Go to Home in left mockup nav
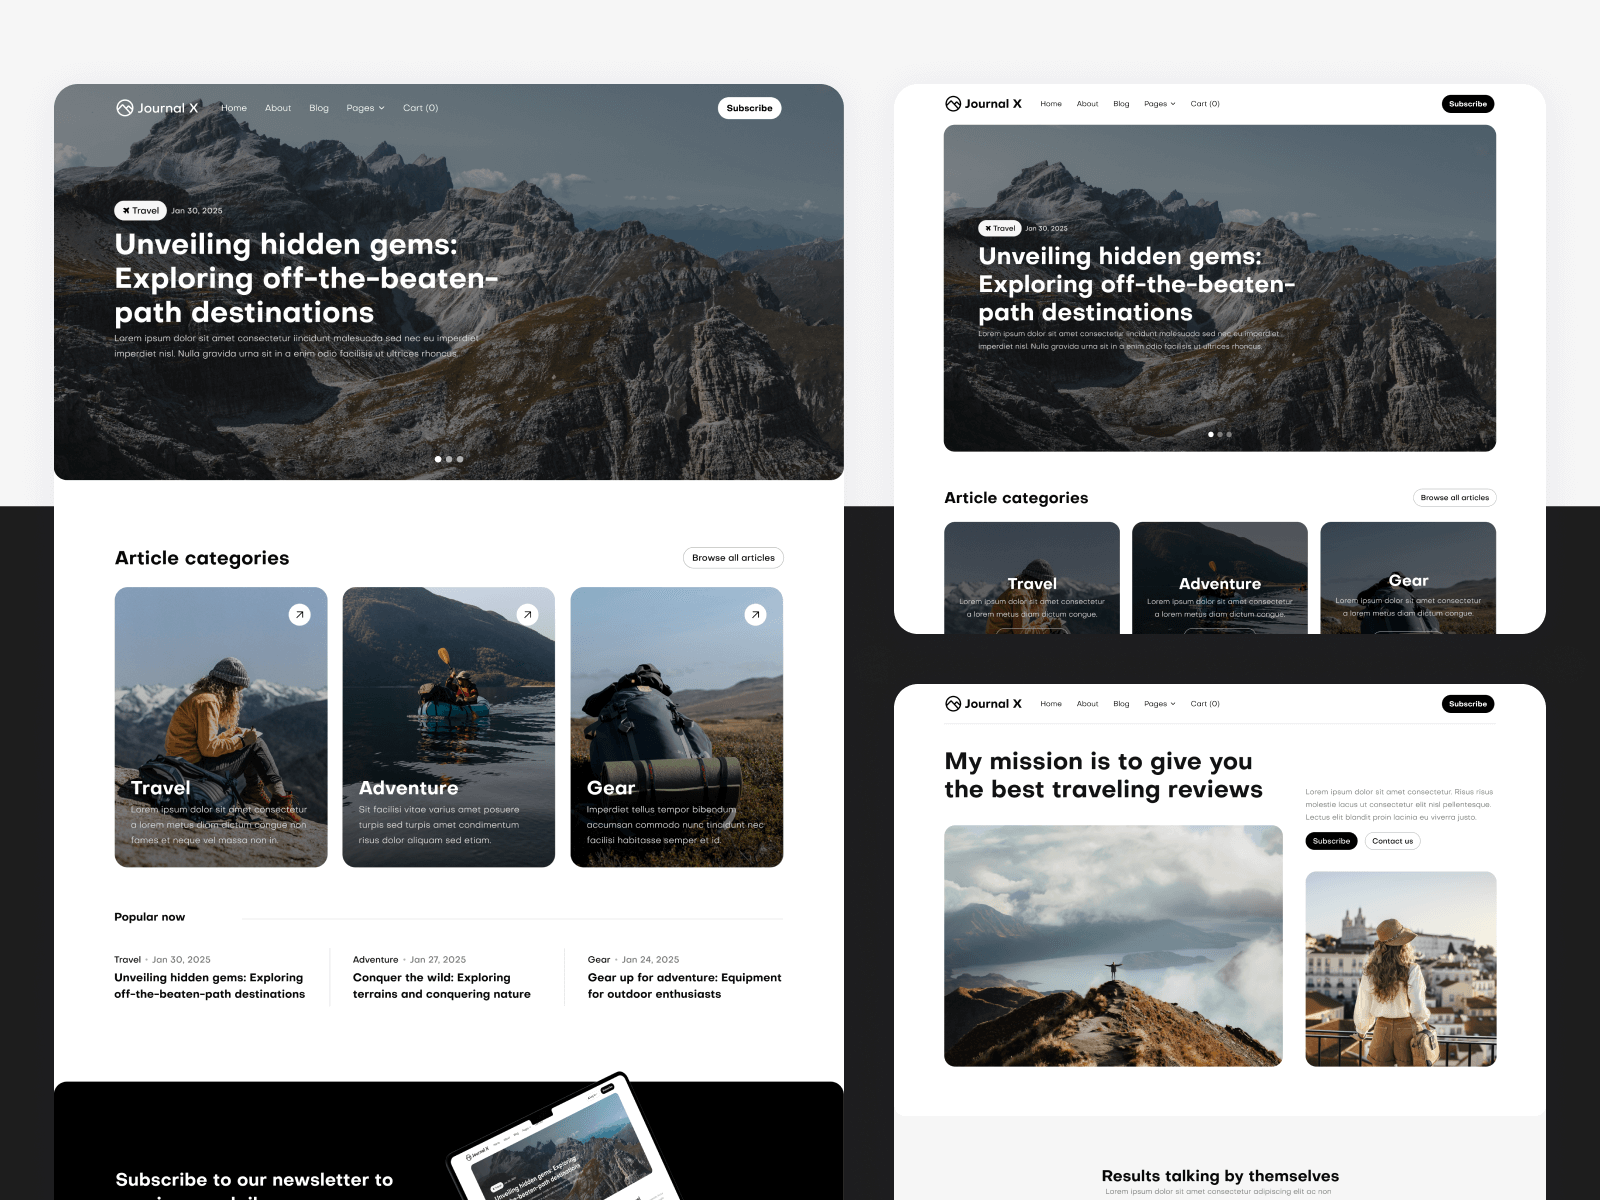 tap(234, 108)
